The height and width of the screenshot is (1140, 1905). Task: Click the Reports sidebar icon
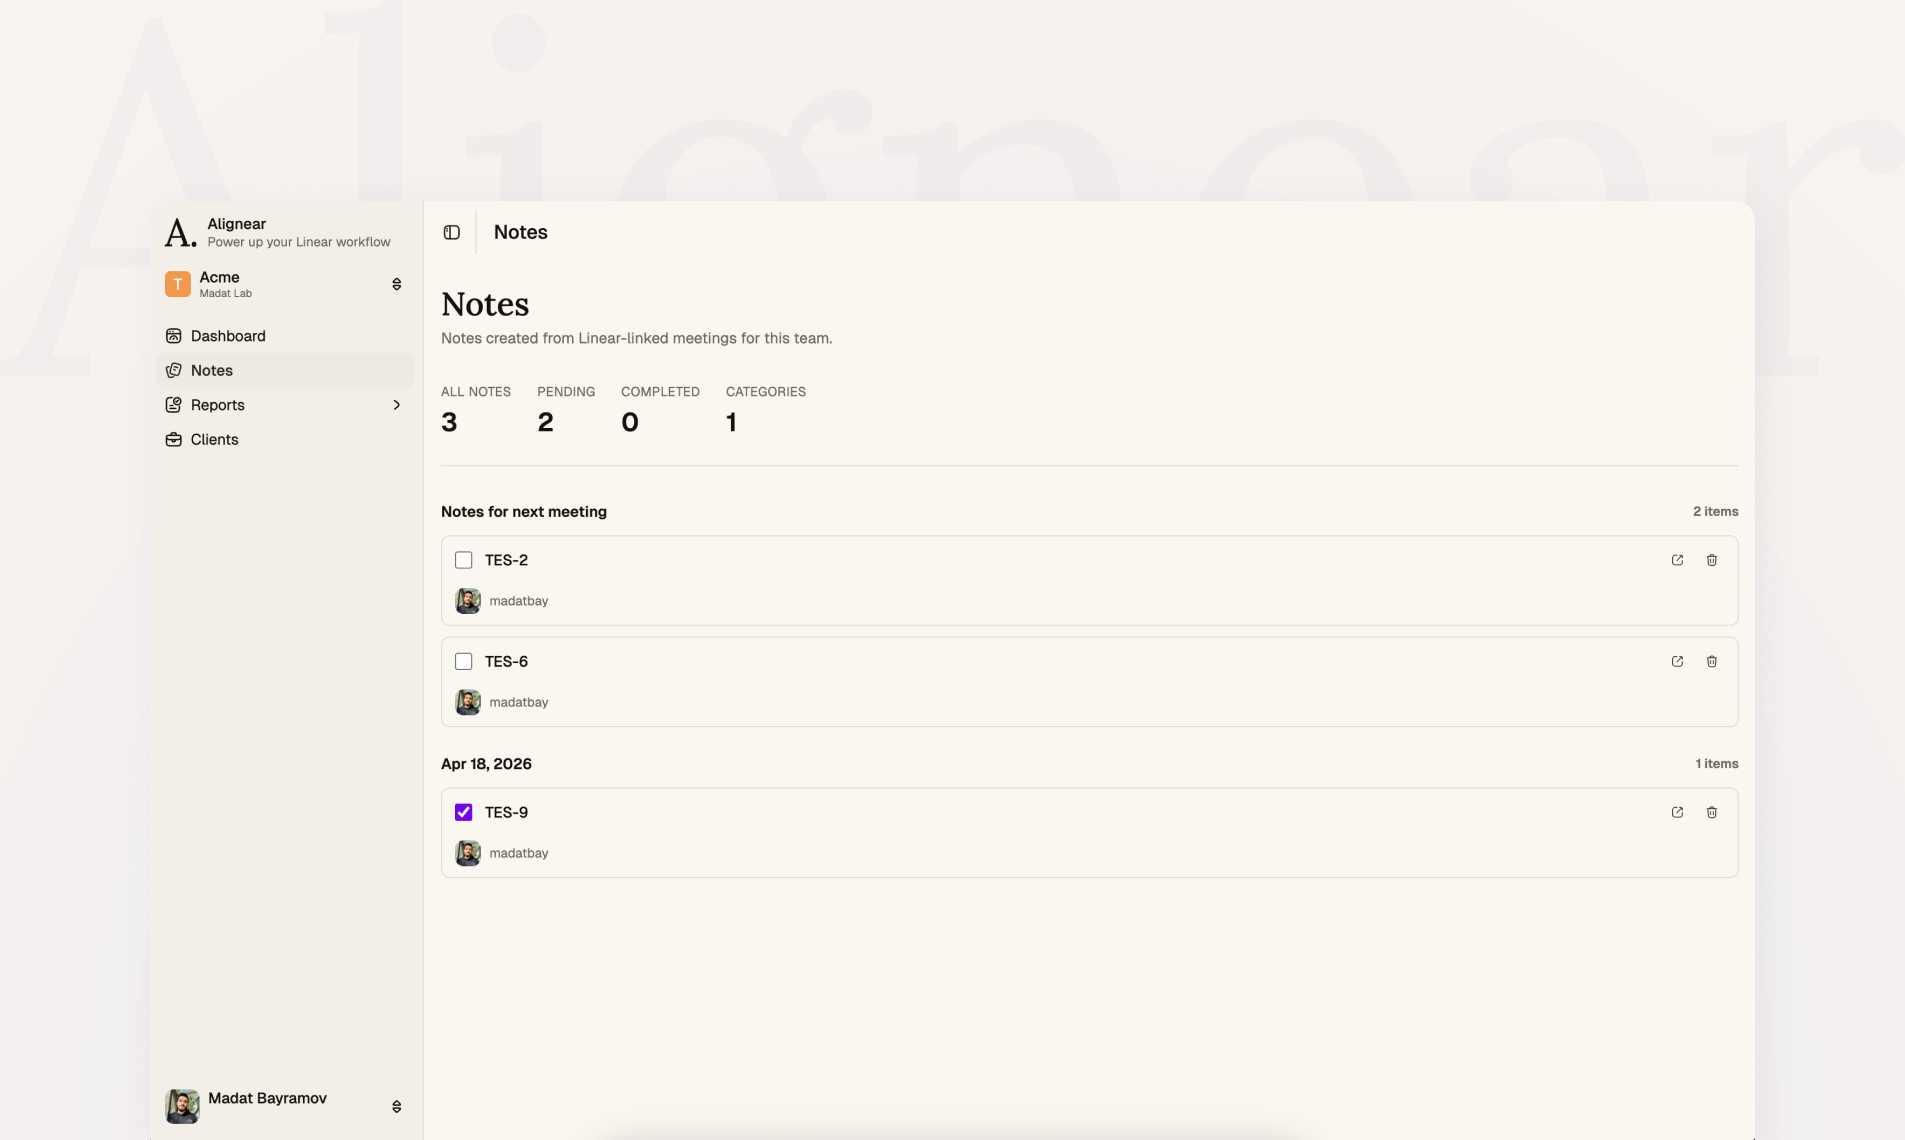[174, 405]
